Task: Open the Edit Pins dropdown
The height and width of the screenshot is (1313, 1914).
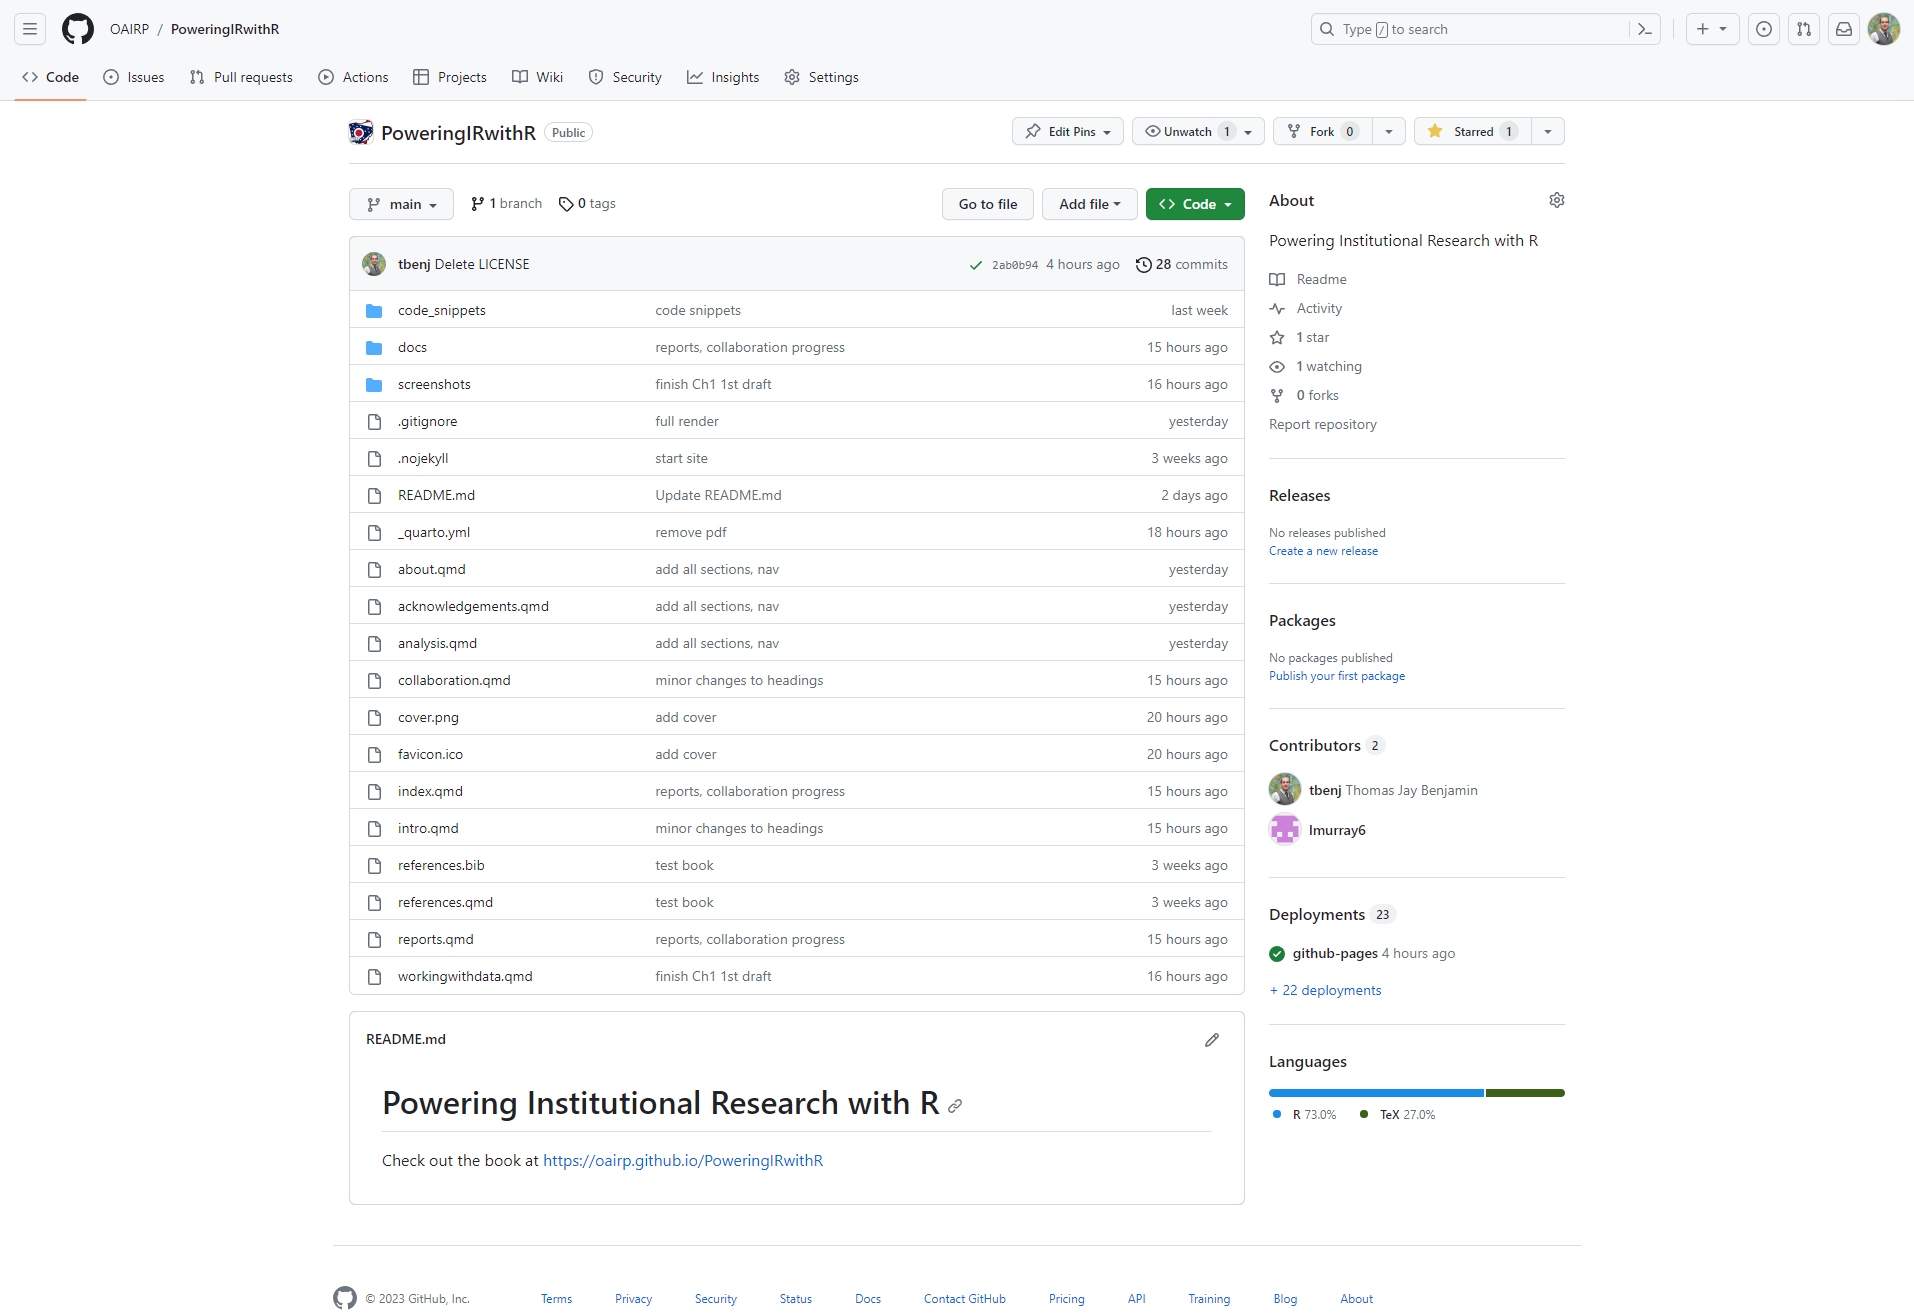Action: [1068, 131]
